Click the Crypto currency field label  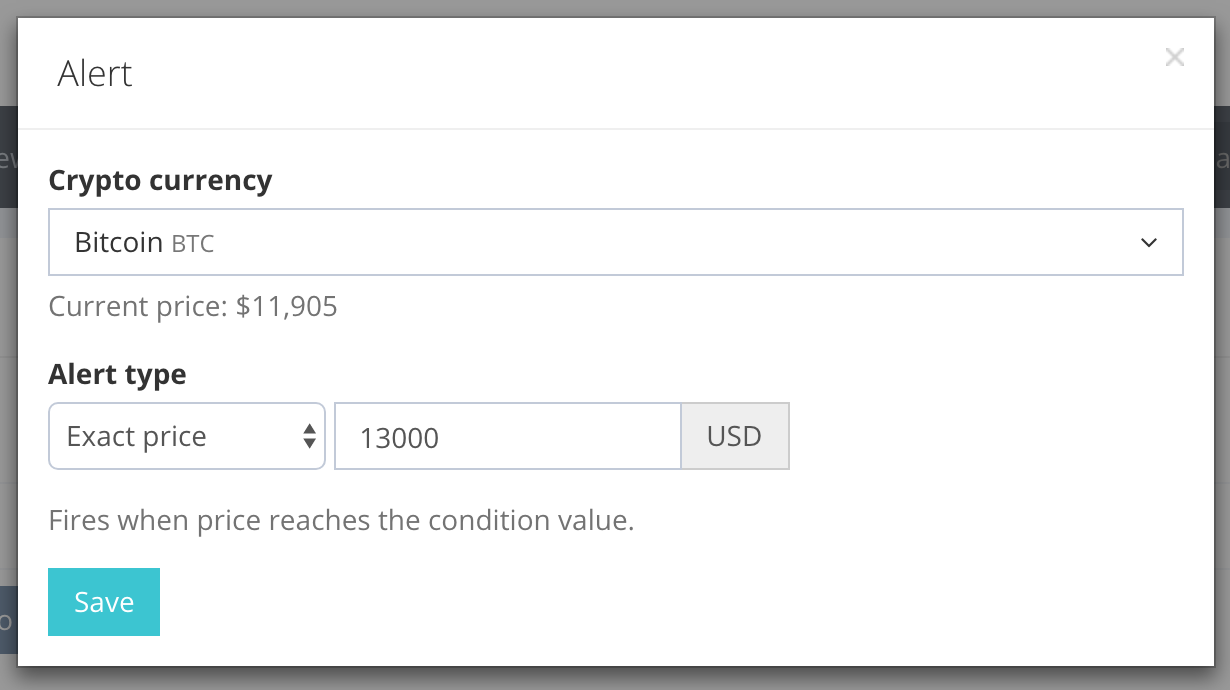point(160,180)
